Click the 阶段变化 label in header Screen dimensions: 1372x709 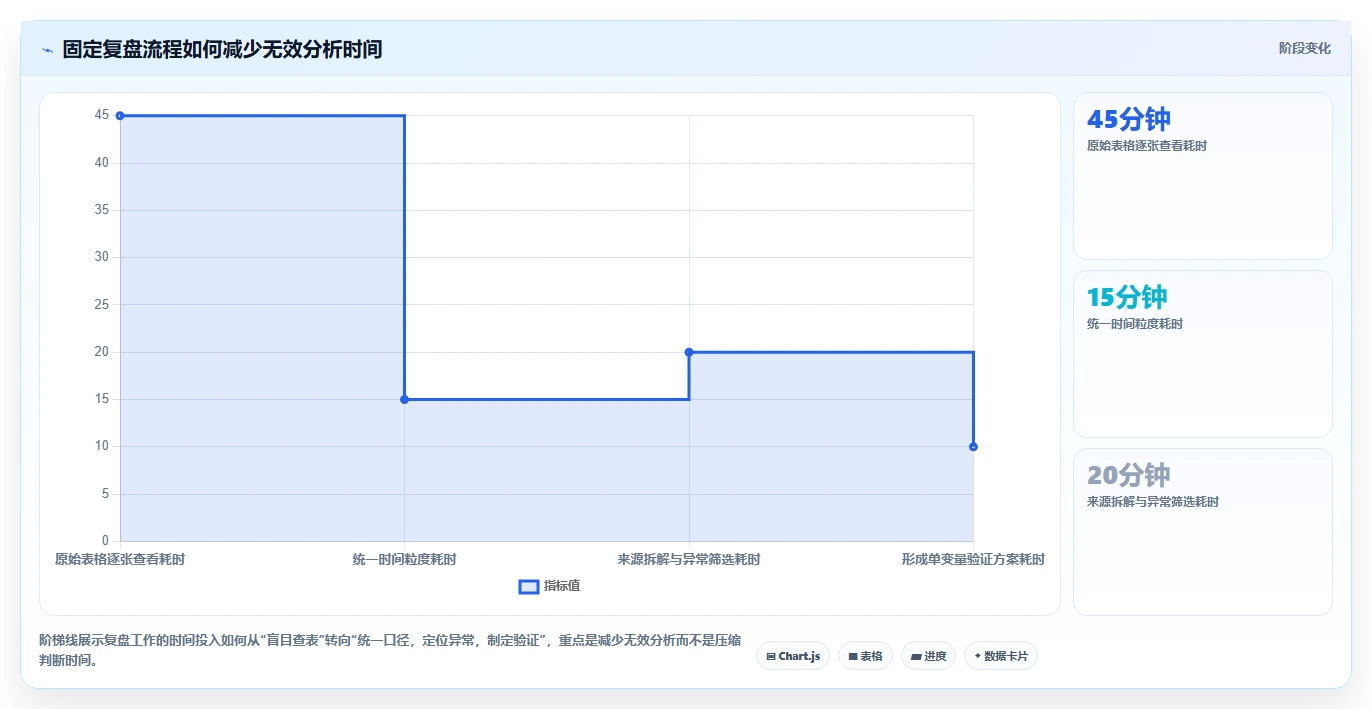pyautogui.click(x=1304, y=48)
